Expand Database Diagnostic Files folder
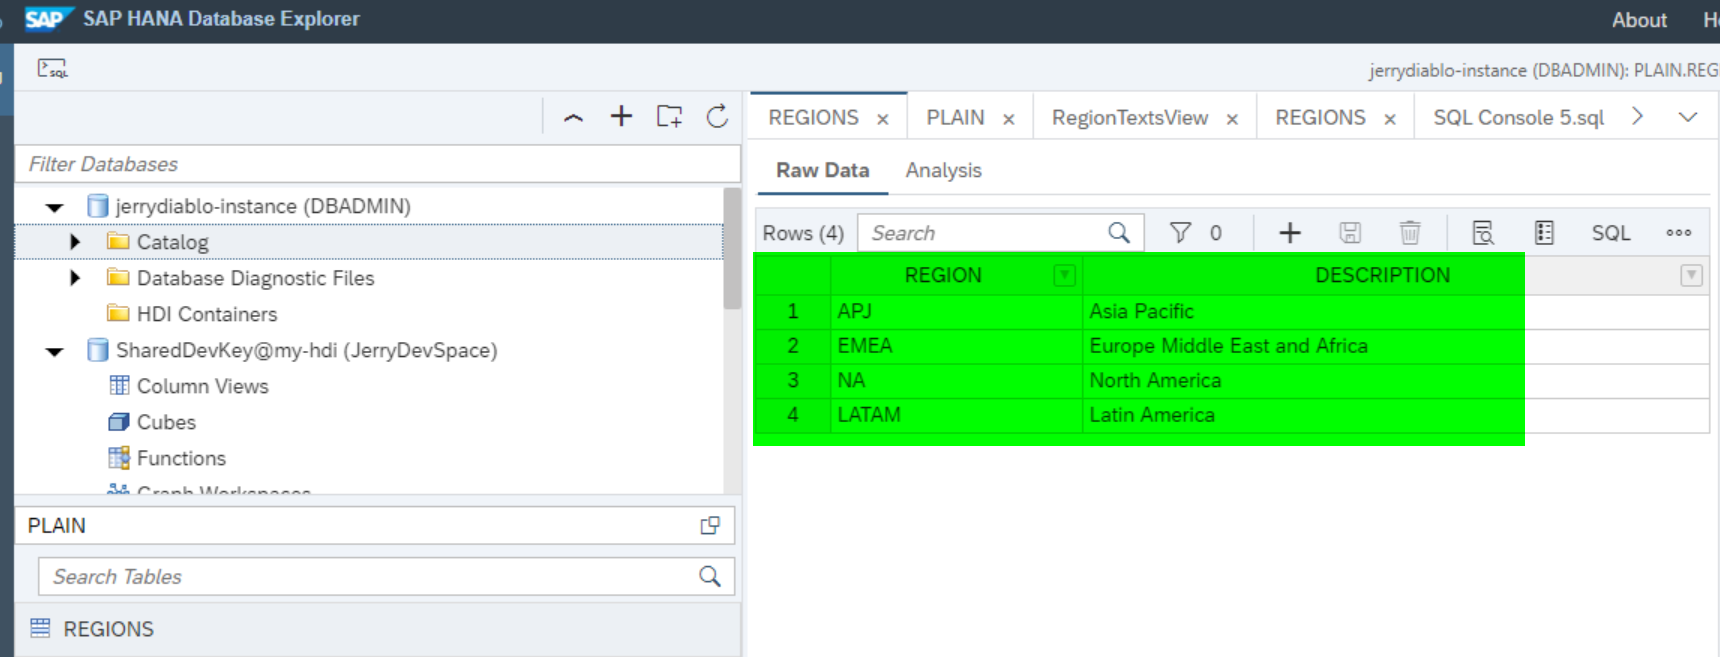 pos(75,278)
